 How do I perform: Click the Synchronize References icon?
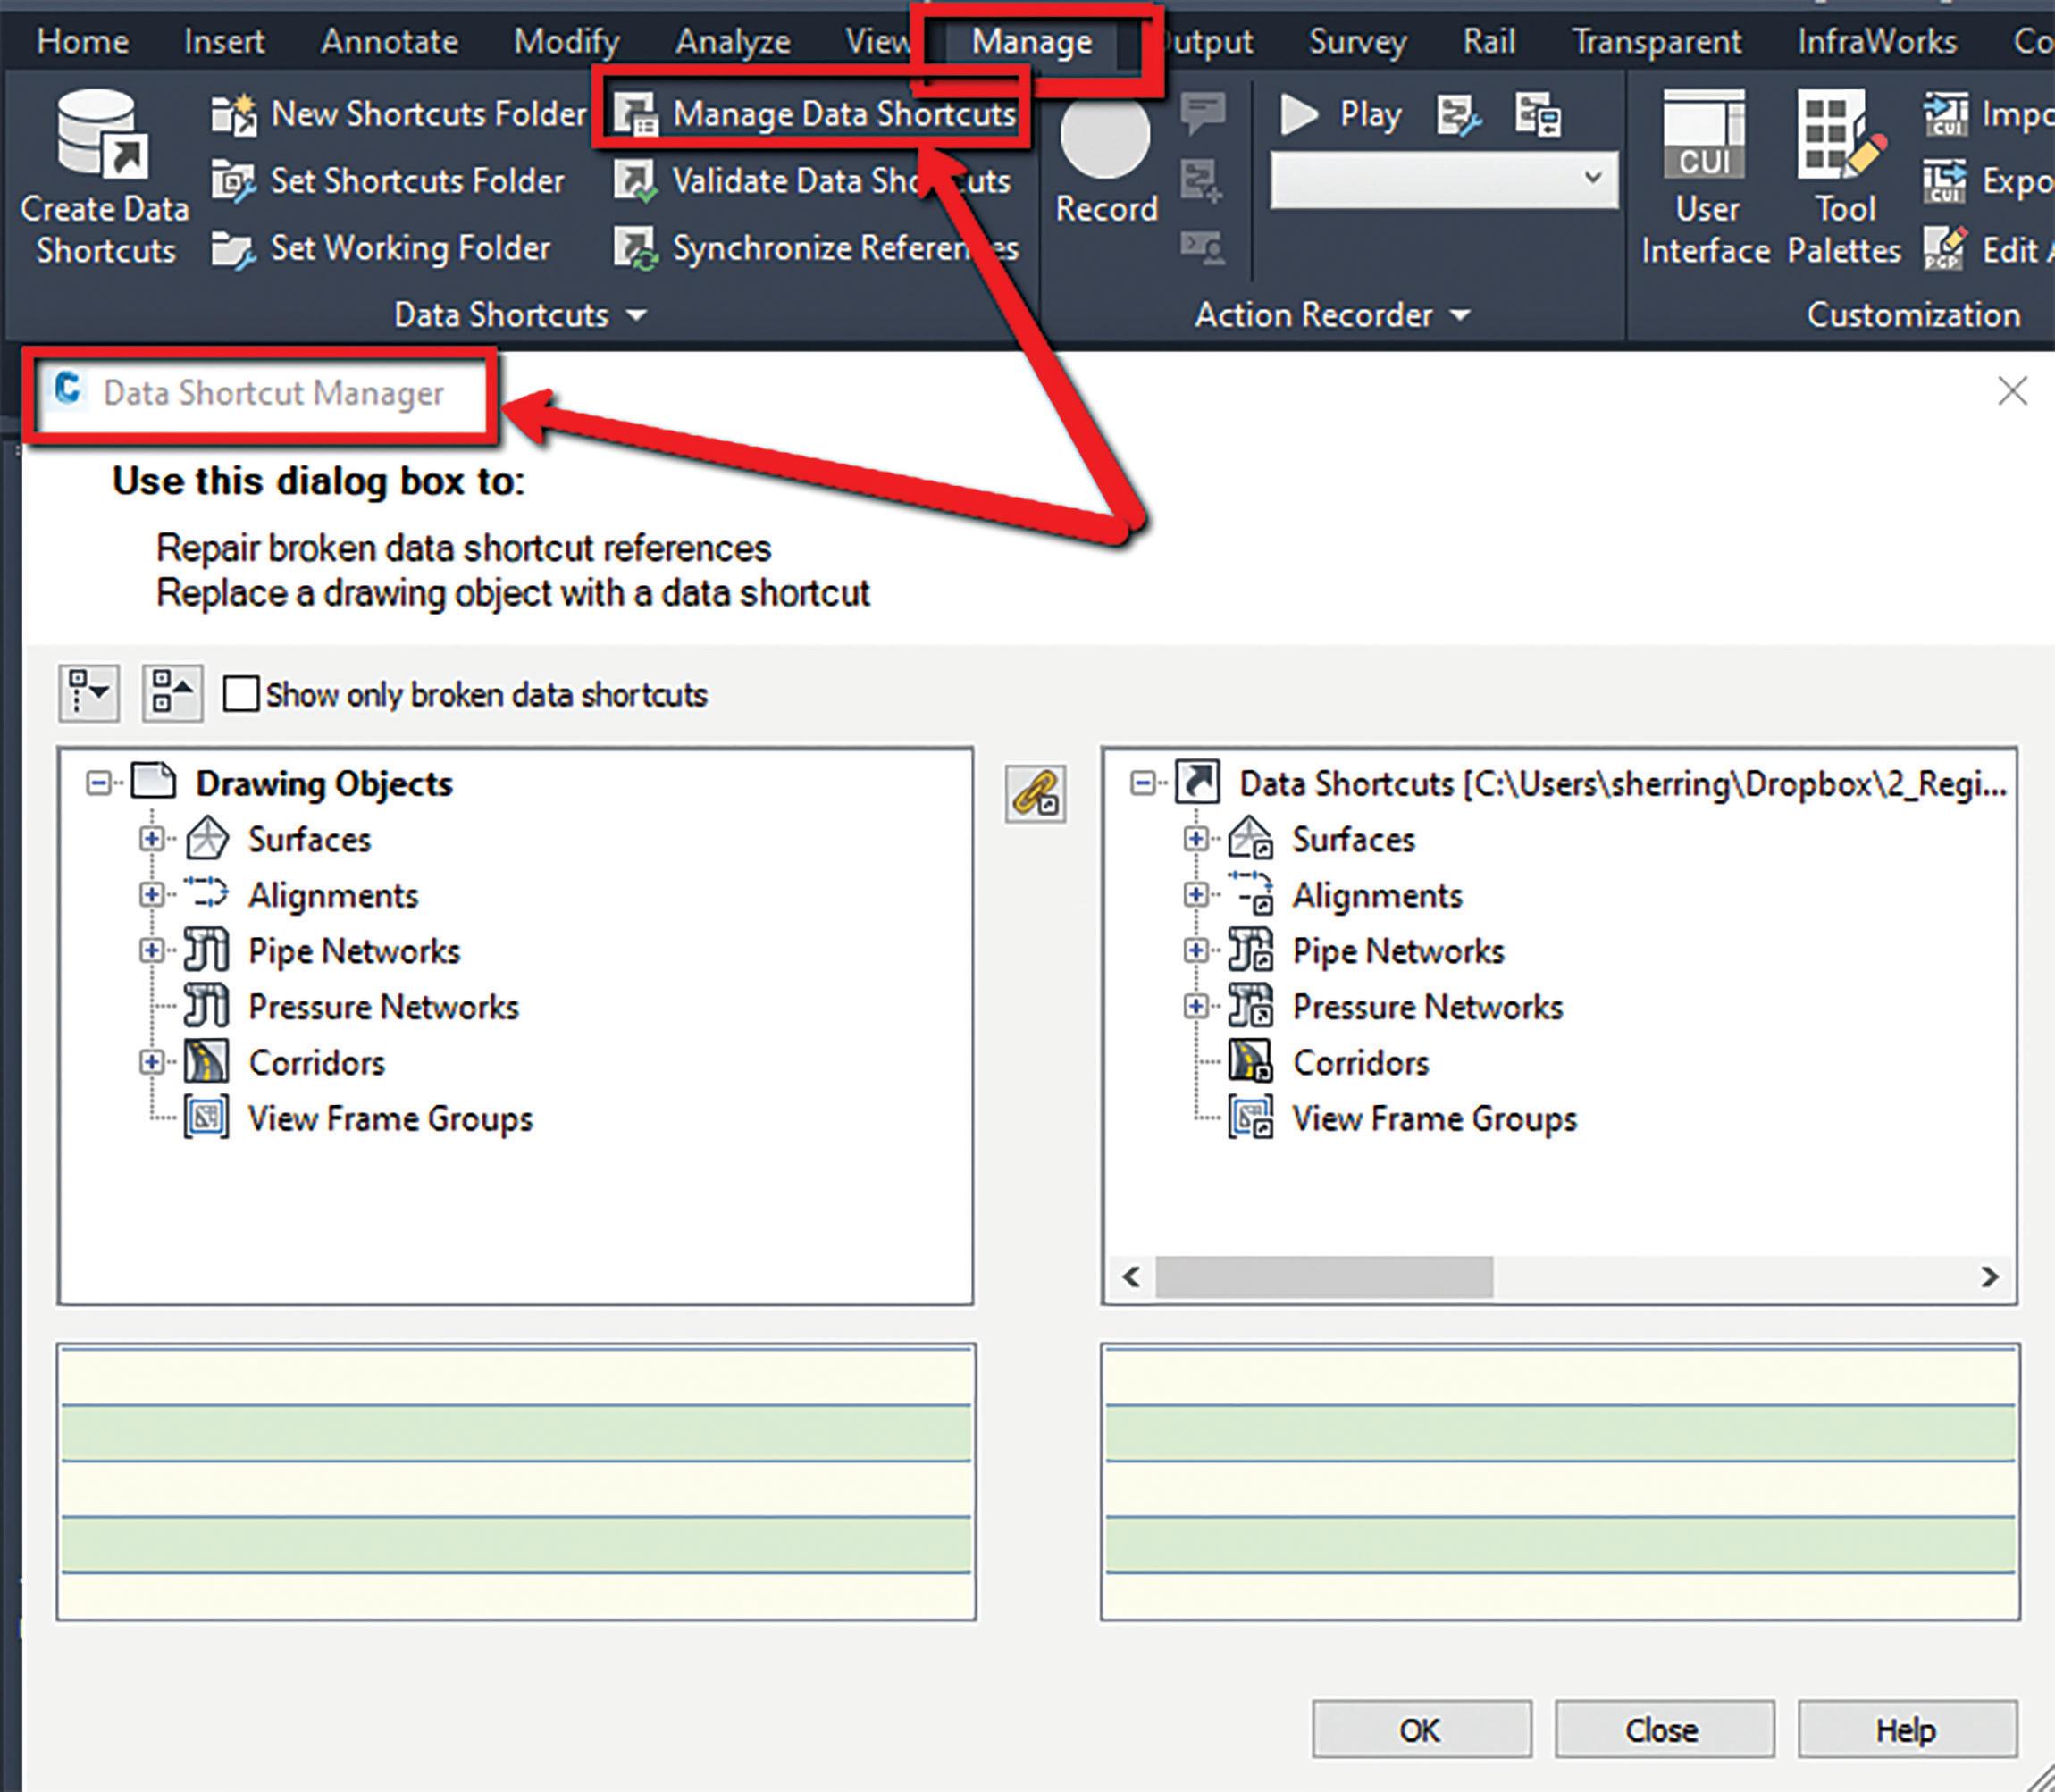click(x=636, y=249)
